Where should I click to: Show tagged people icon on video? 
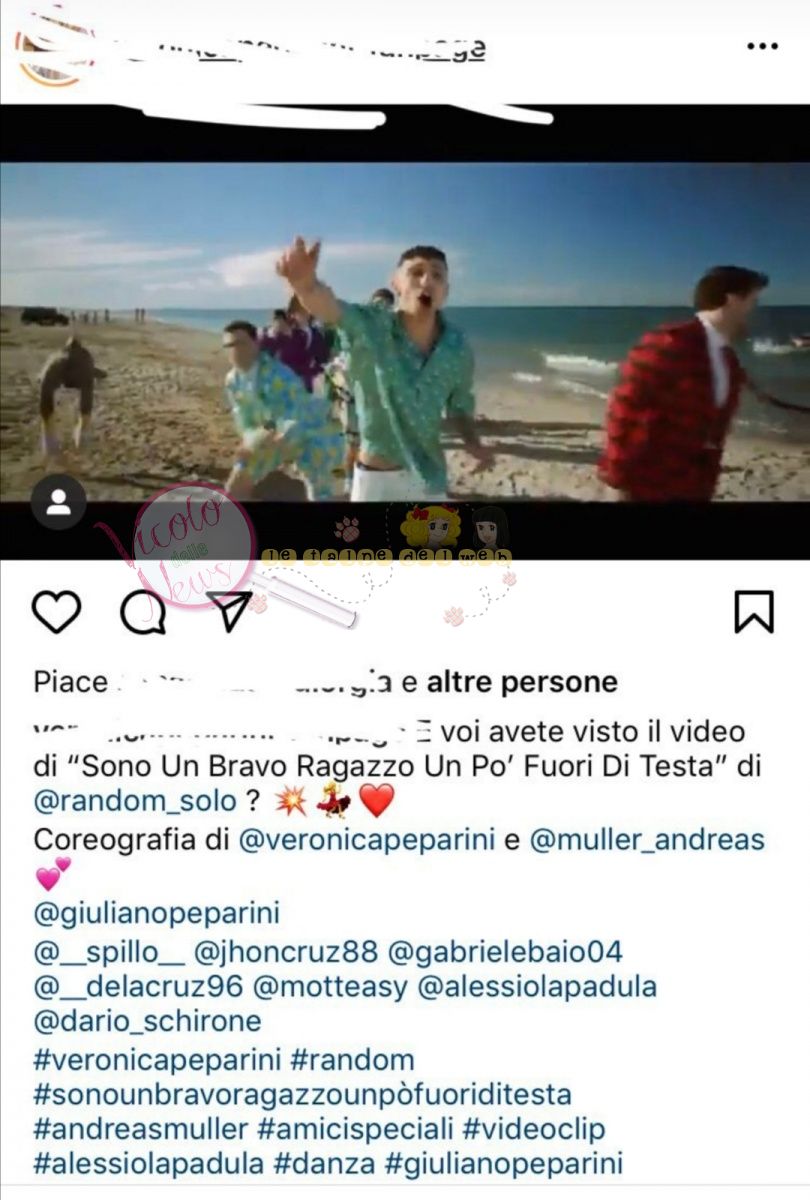coord(58,502)
